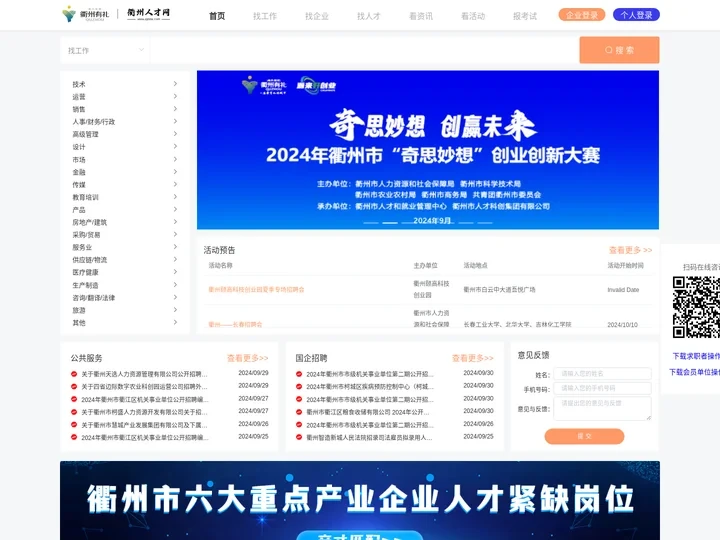
Task: Open 关于四省边际数字农业科创园 notice
Action: [x=144, y=387]
